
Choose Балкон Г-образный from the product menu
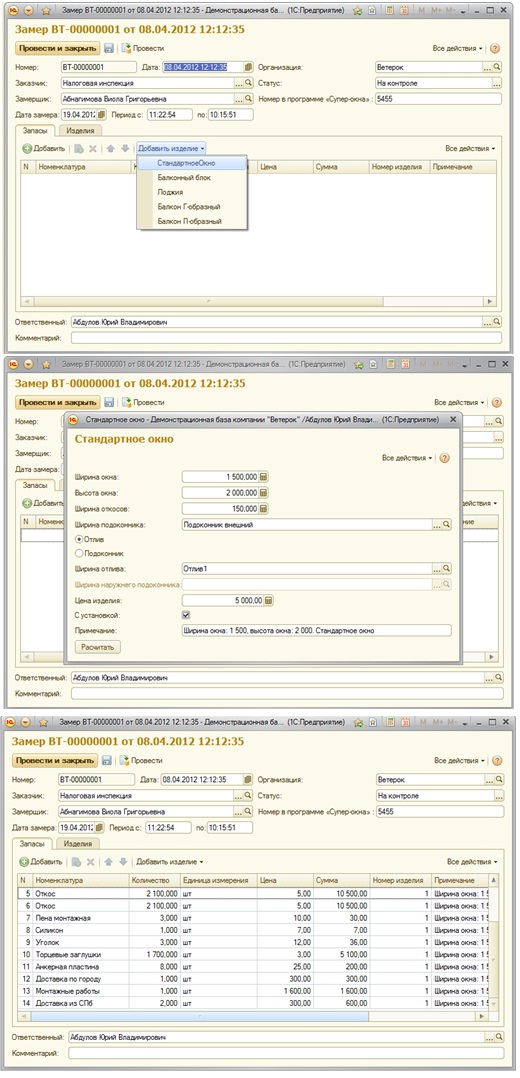coord(192,206)
